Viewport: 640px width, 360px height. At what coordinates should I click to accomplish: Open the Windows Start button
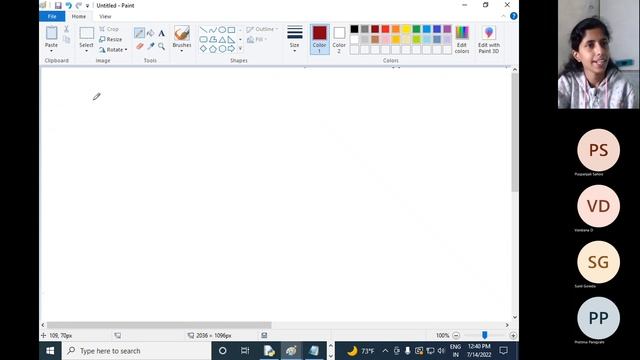[x=50, y=351]
